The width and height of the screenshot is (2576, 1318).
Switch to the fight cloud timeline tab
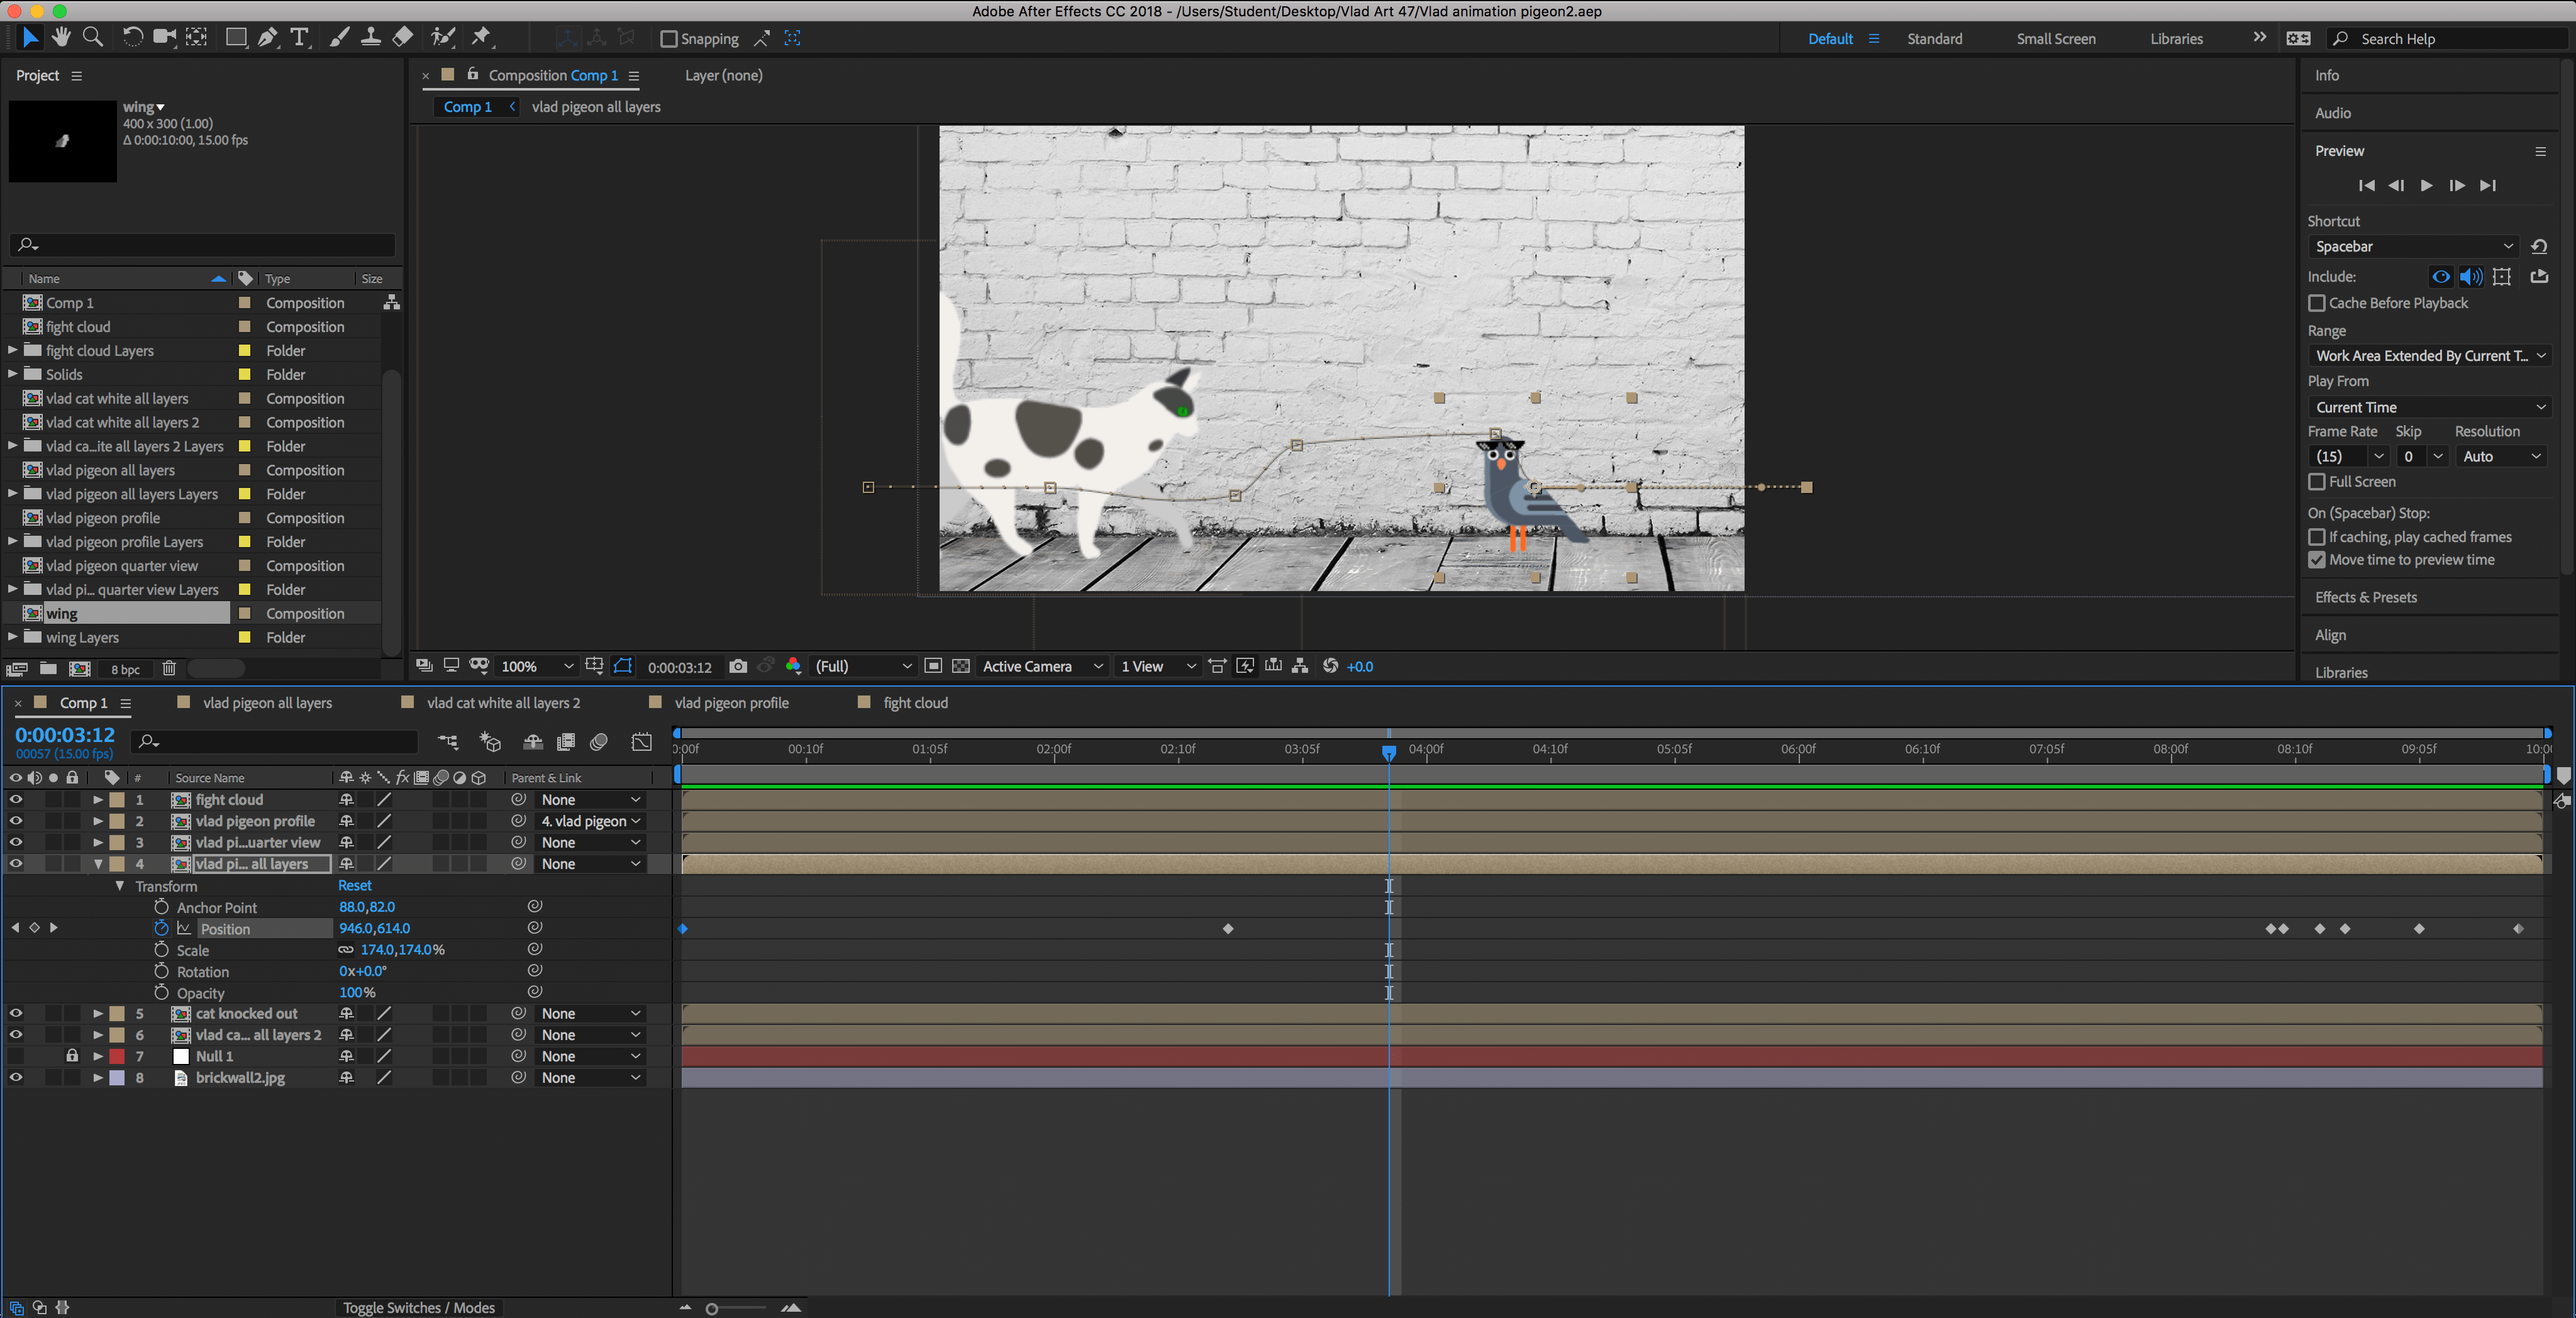(915, 702)
